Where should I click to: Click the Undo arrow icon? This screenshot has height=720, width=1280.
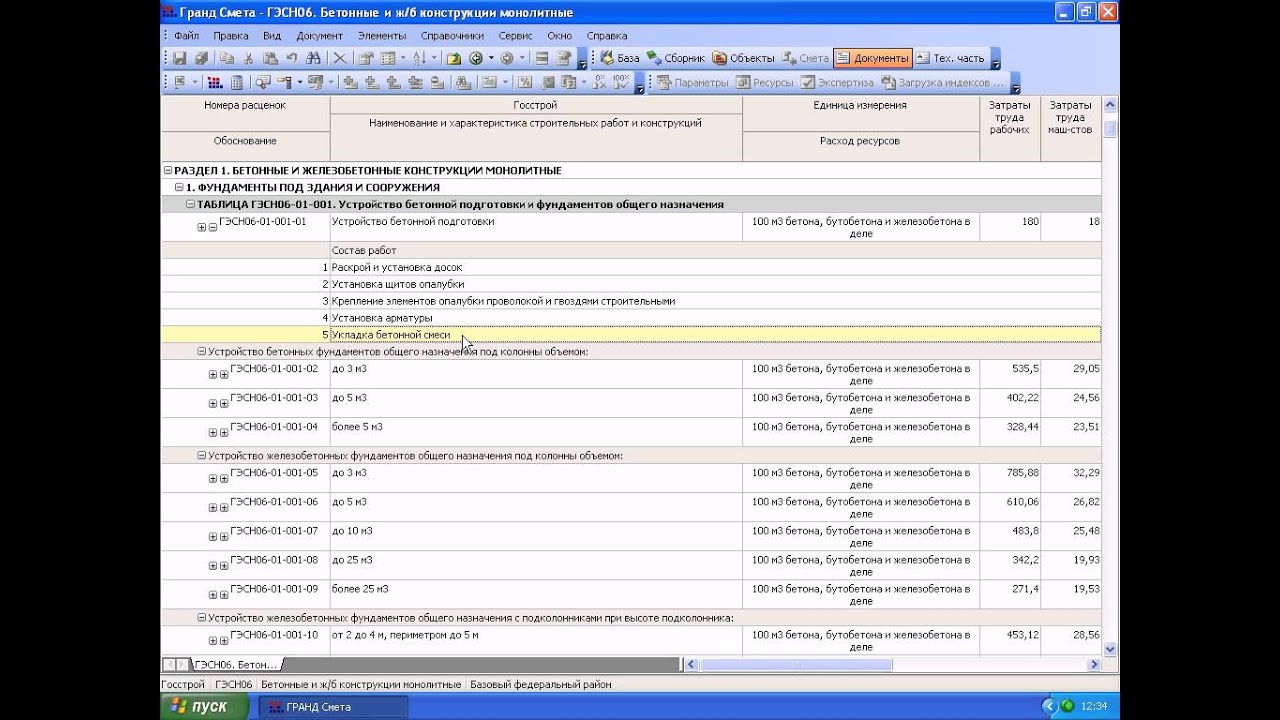click(x=291, y=58)
